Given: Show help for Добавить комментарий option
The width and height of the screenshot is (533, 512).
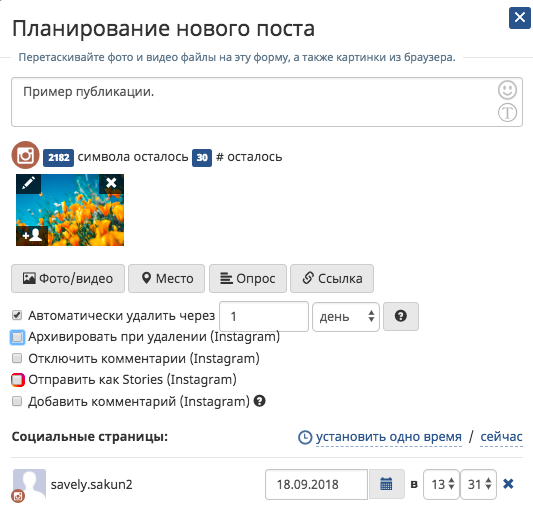Looking at the screenshot, I should coord(260,401).
